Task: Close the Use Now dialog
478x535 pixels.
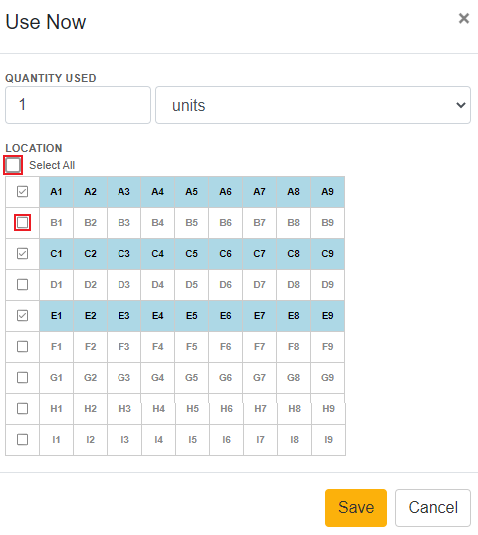Action: click(x=464, y=18)
